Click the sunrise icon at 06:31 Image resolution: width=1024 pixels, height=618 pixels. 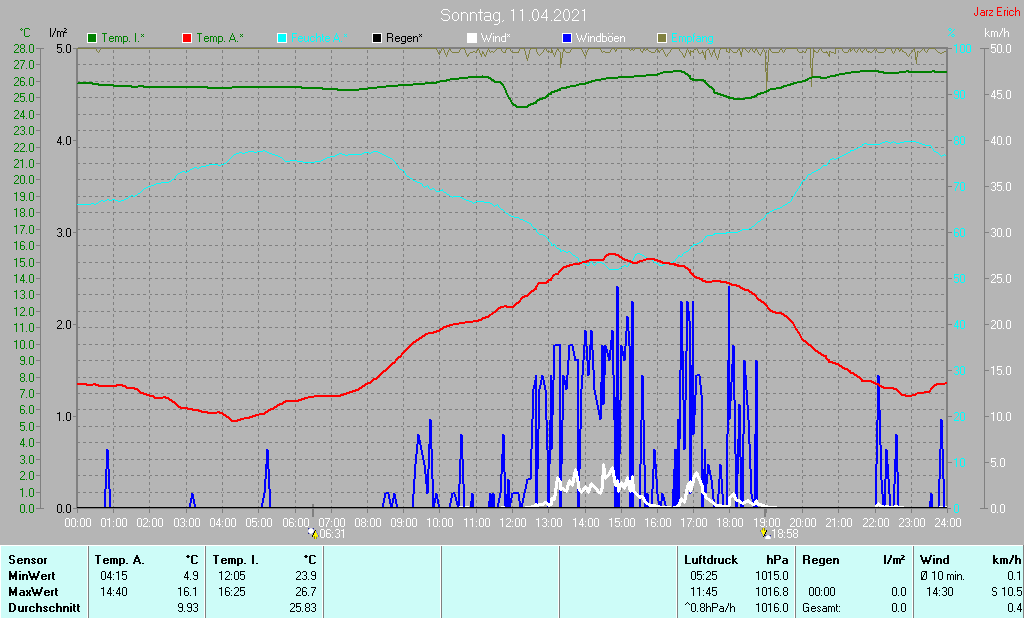point(313,534)
